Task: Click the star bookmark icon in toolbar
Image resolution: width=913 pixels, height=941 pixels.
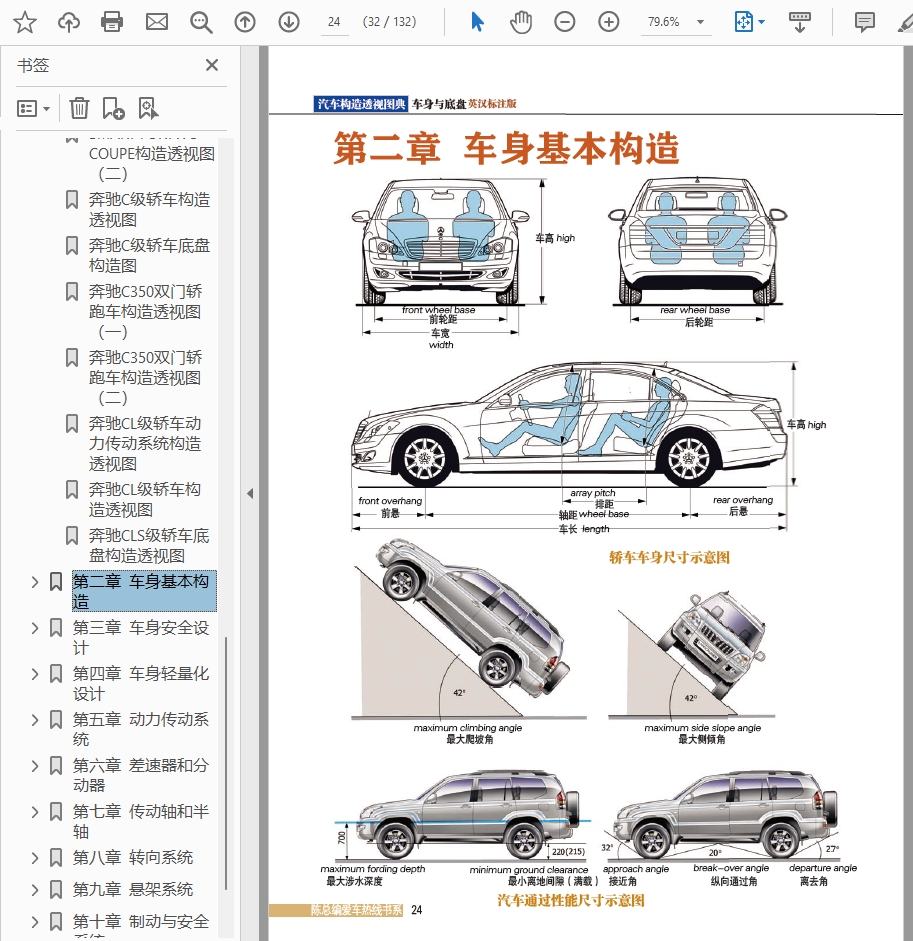Action: (x=25, y=22)
